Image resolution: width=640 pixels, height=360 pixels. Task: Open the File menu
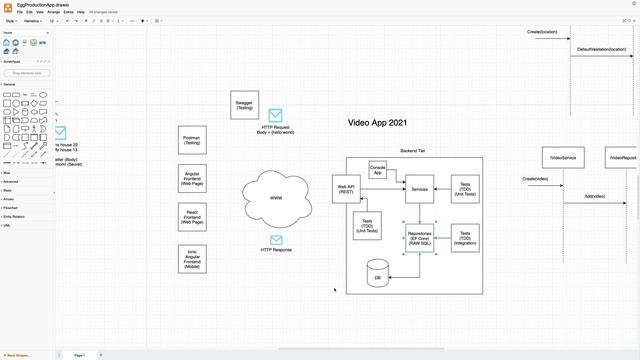tap(20, 12)
